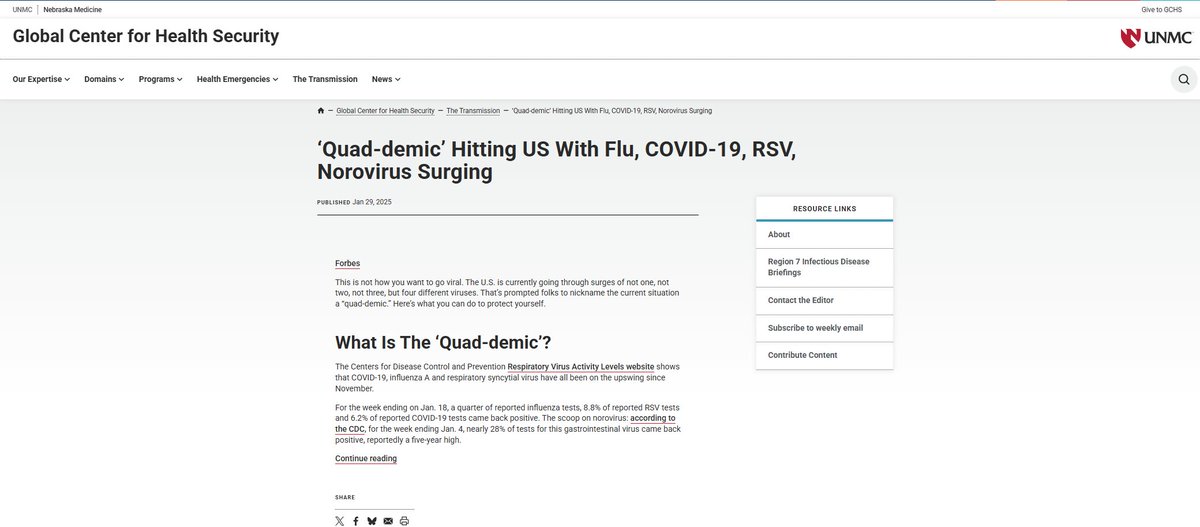Click the Global Center for Health Security title
The width and height of the screenshot is (1200, 527).
(x=146, y=37)
